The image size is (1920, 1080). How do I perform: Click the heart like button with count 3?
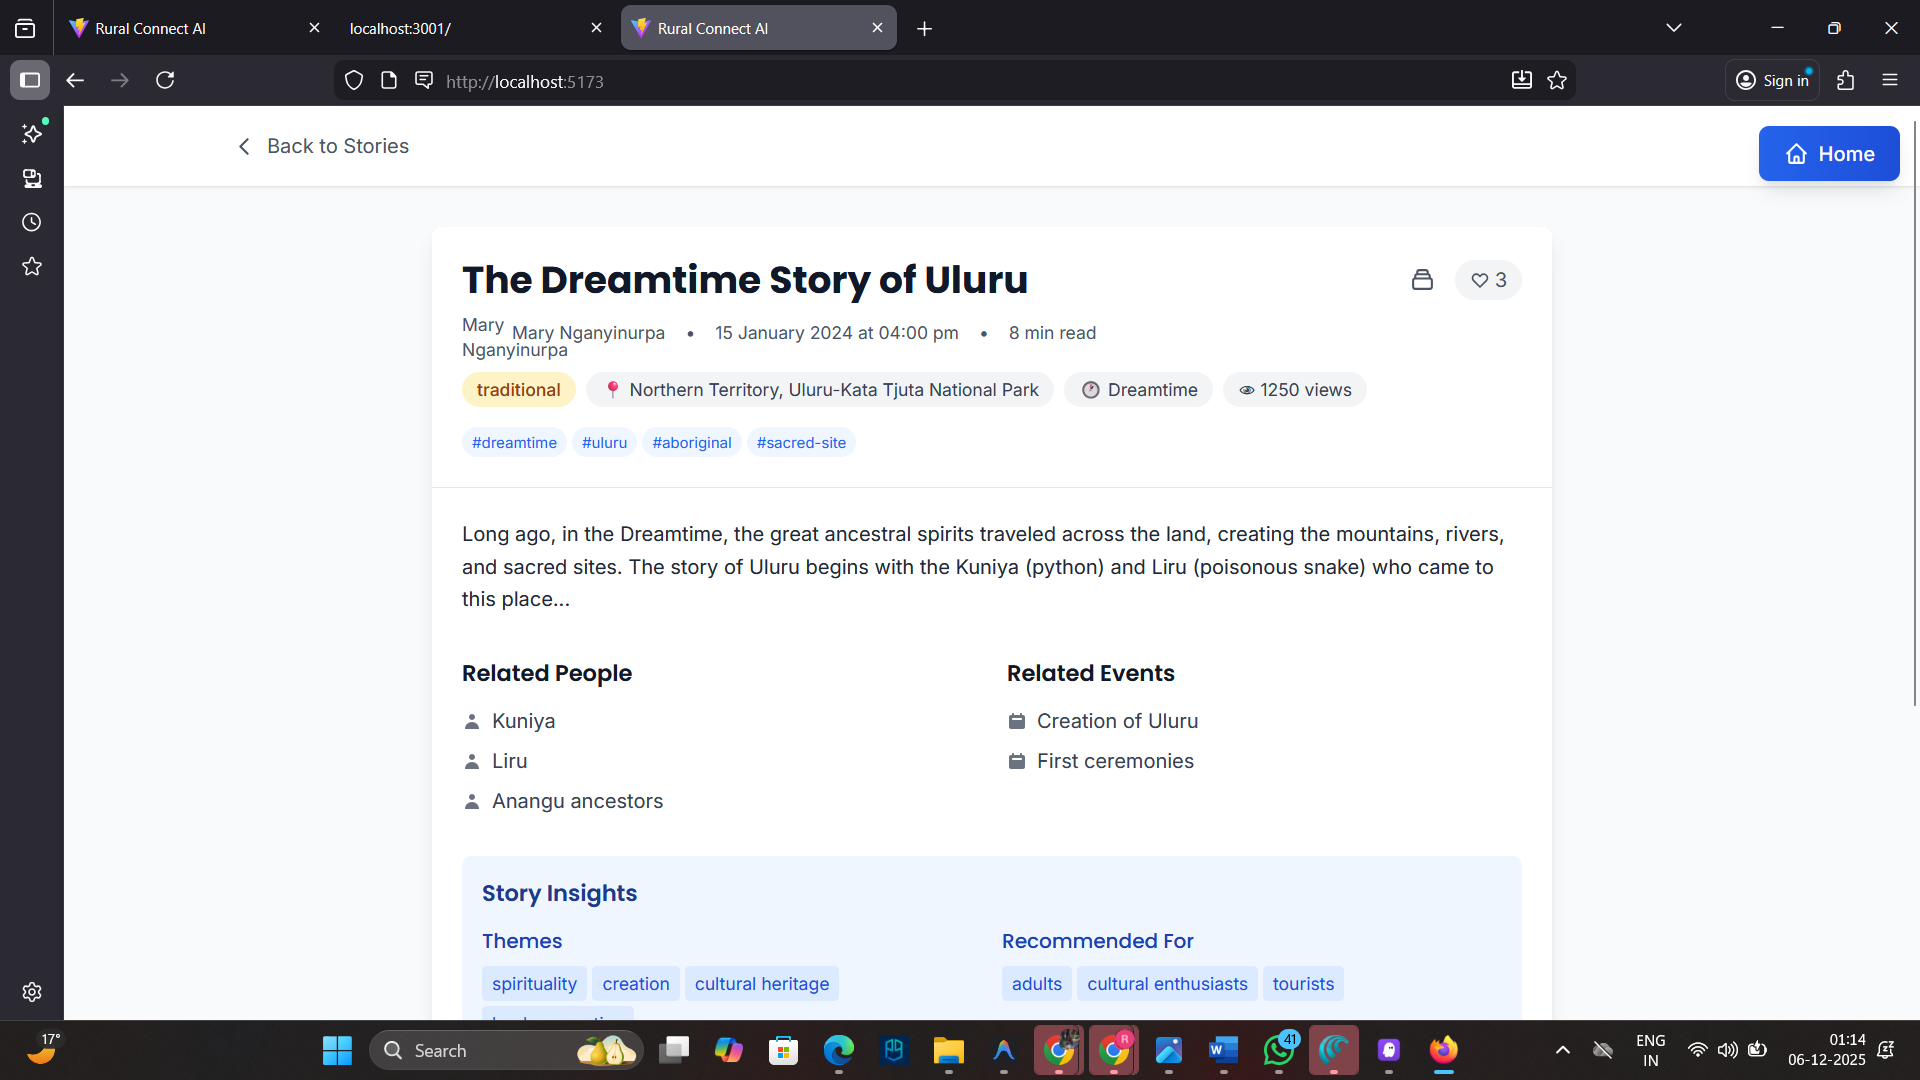1488,280
